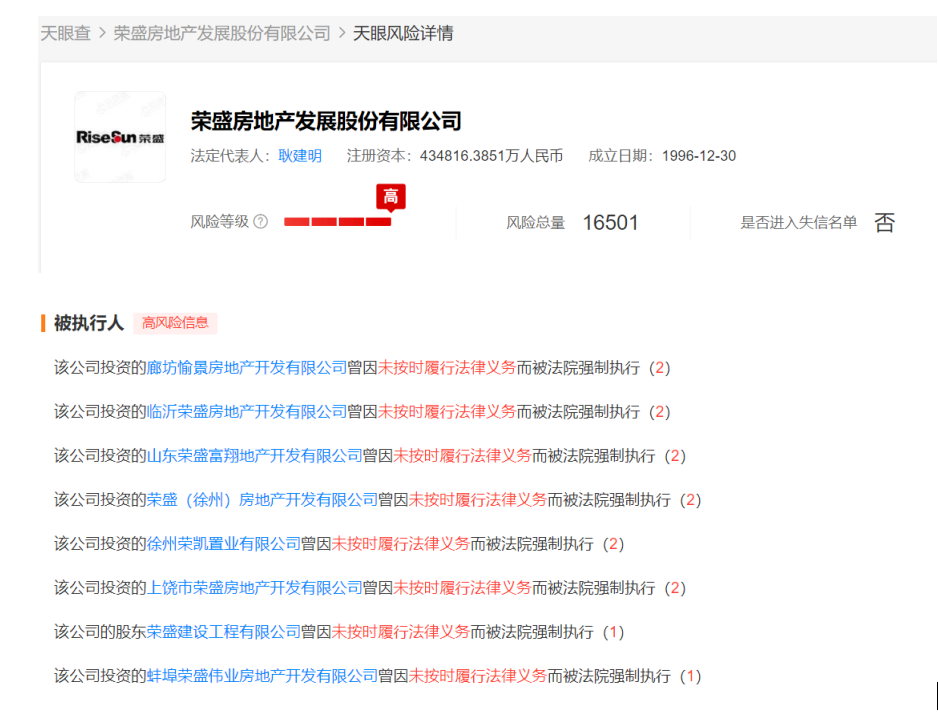Click 未按时履行法律义务 in the 临沂荣盛 row
Screen dimensions: 938x718
[x=447, y=412]
